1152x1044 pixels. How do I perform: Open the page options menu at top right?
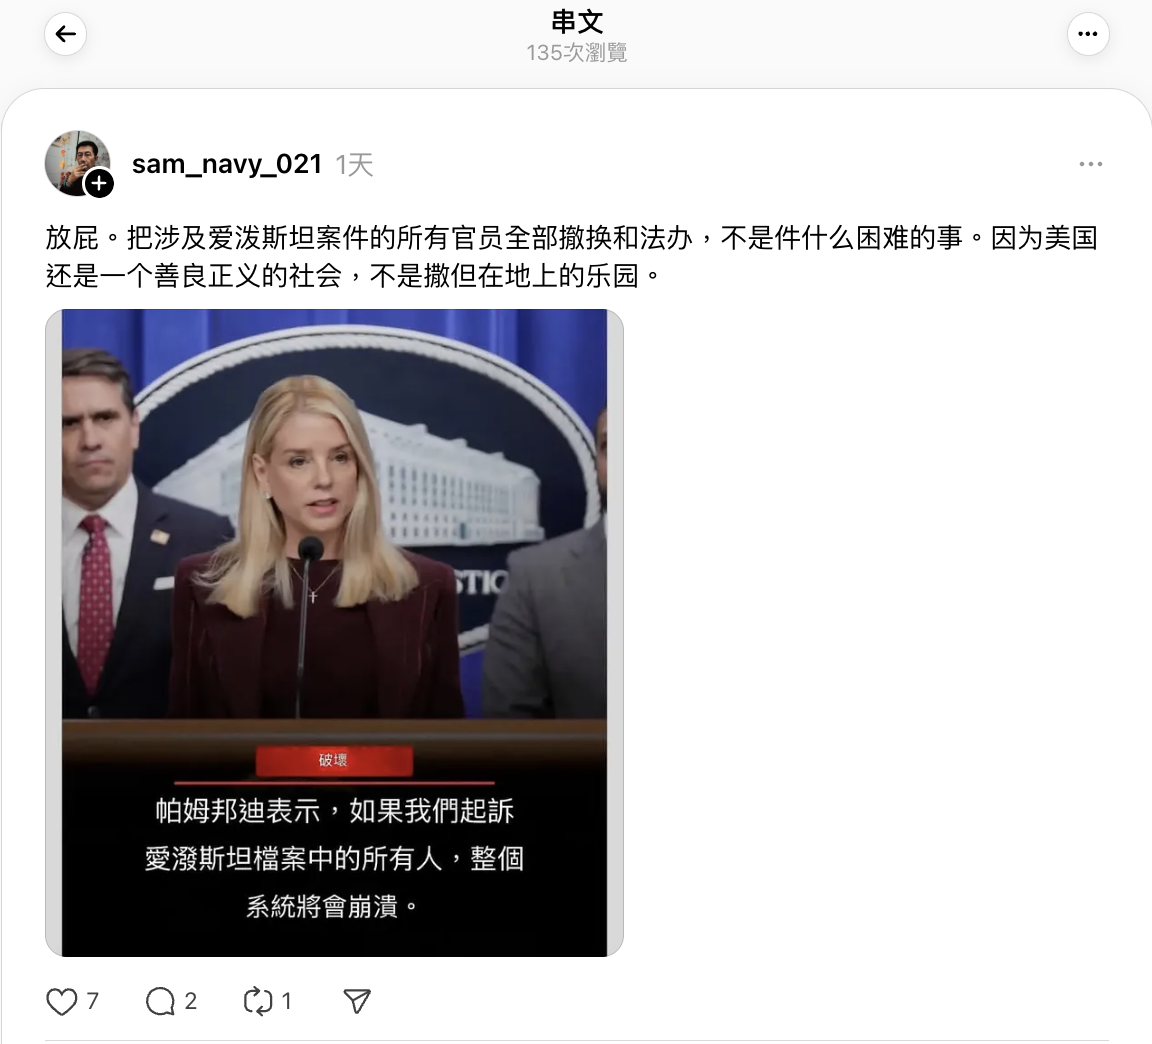[x=1088, y=34]
